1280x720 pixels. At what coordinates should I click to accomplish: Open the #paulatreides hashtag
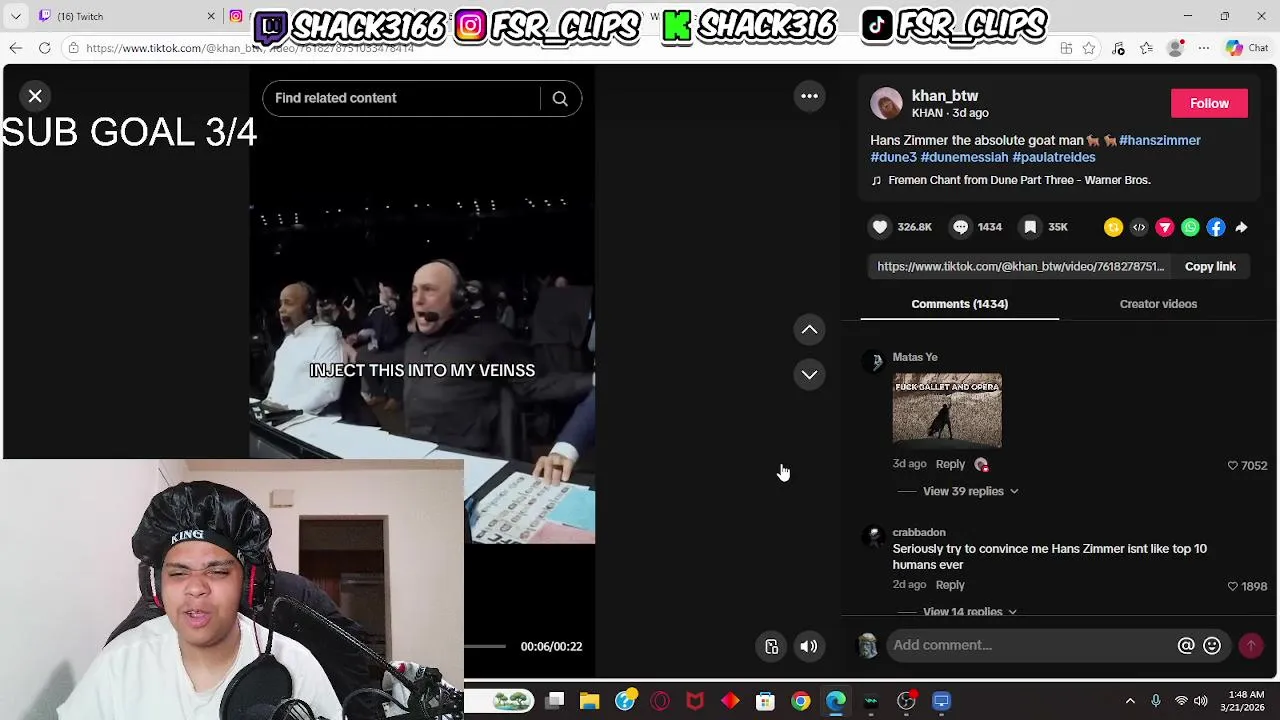(x=1054, y=157)
